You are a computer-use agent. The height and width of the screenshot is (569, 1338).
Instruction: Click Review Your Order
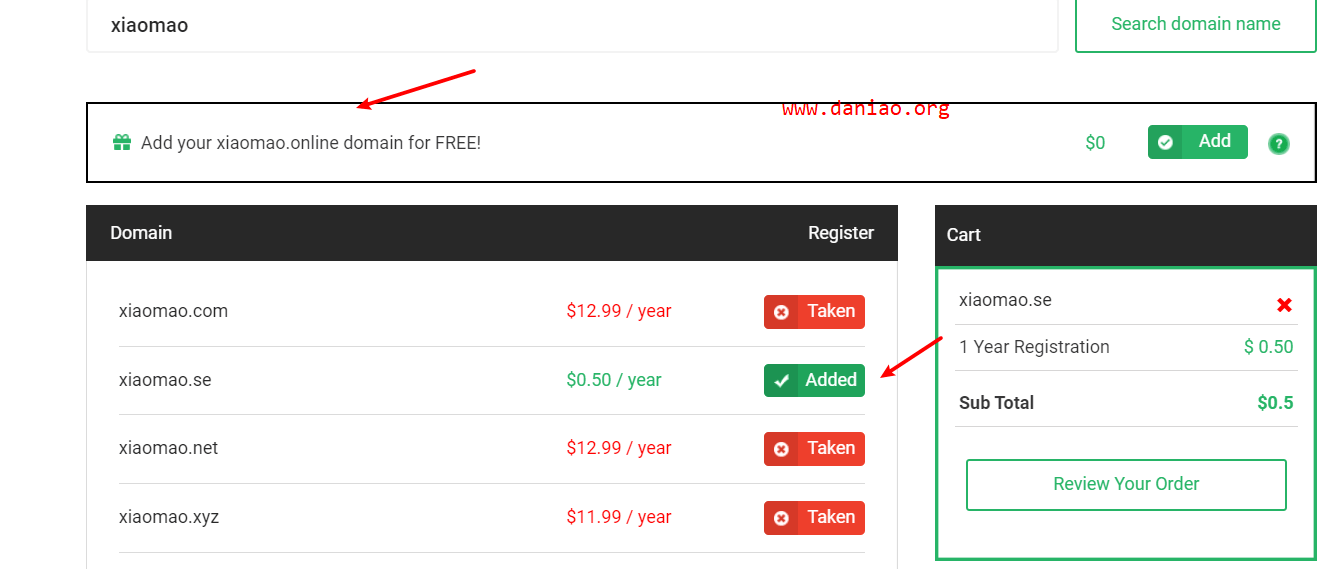(x=1126, y=484)
